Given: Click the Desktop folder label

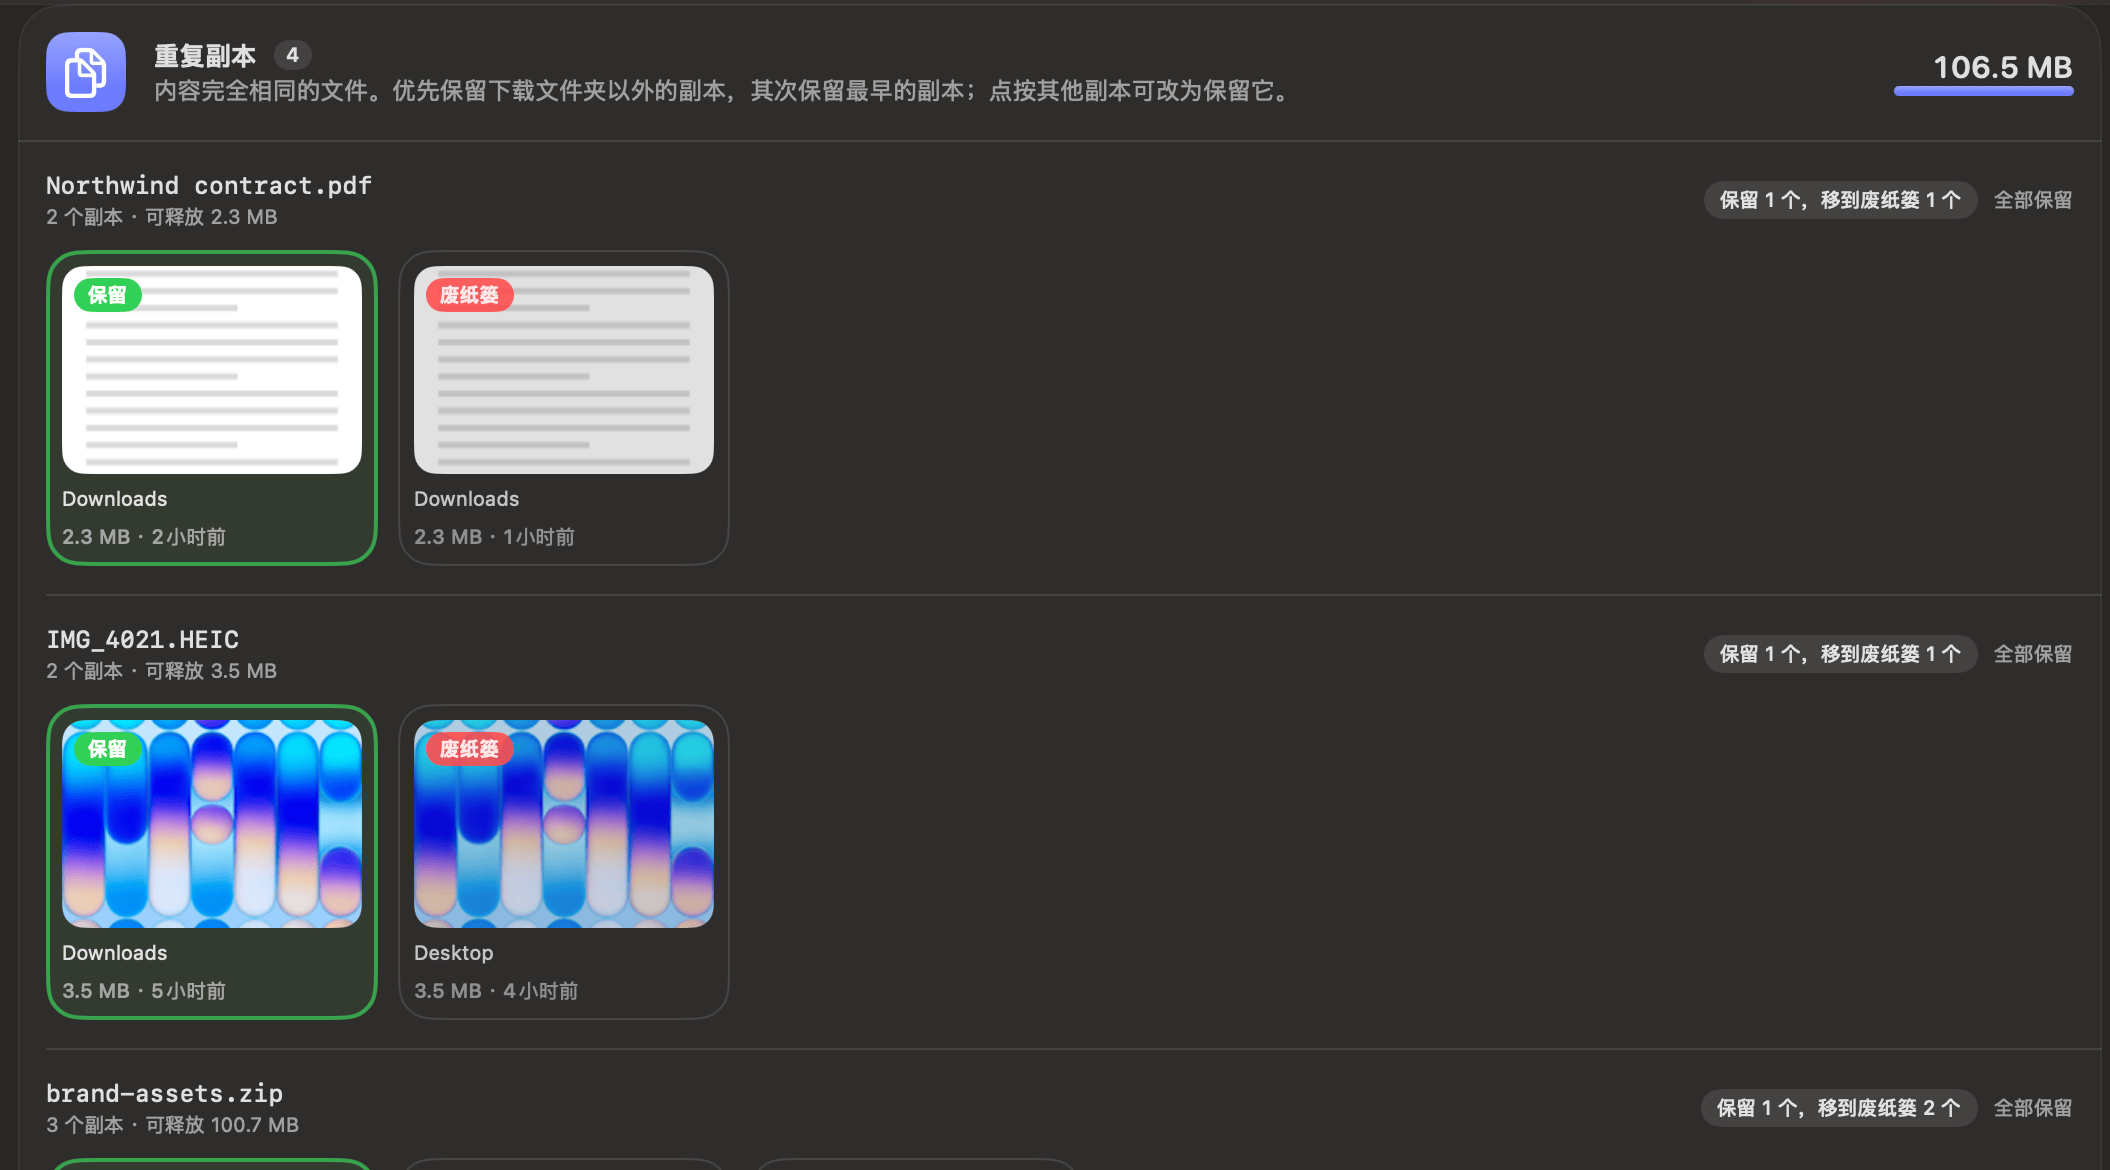Looking at the screenshot, I should point(454,953).
